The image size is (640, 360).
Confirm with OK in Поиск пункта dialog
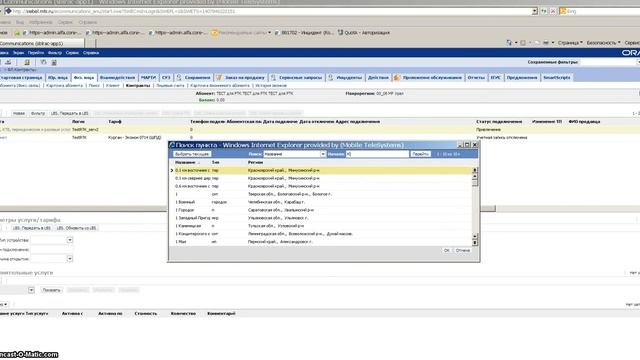pyautogui.click(x=447, y=250)
